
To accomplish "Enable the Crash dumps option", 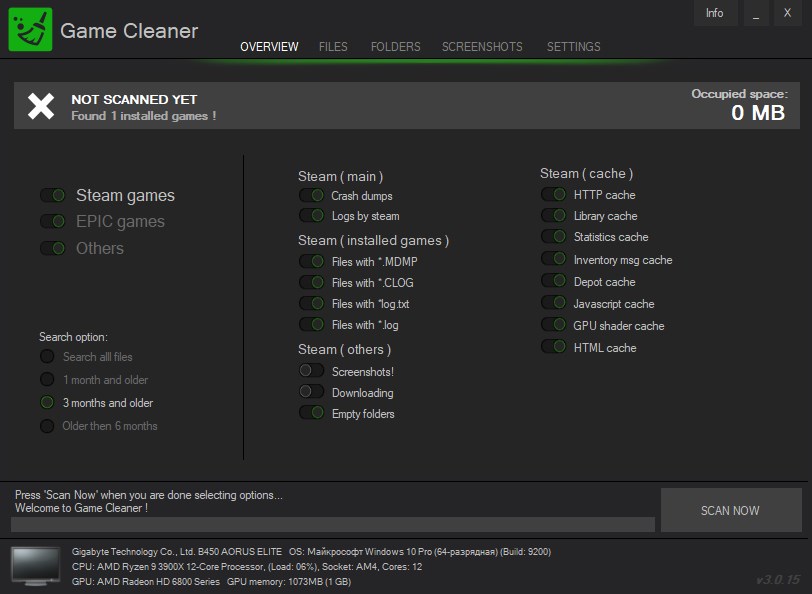I will coord(309,195).
